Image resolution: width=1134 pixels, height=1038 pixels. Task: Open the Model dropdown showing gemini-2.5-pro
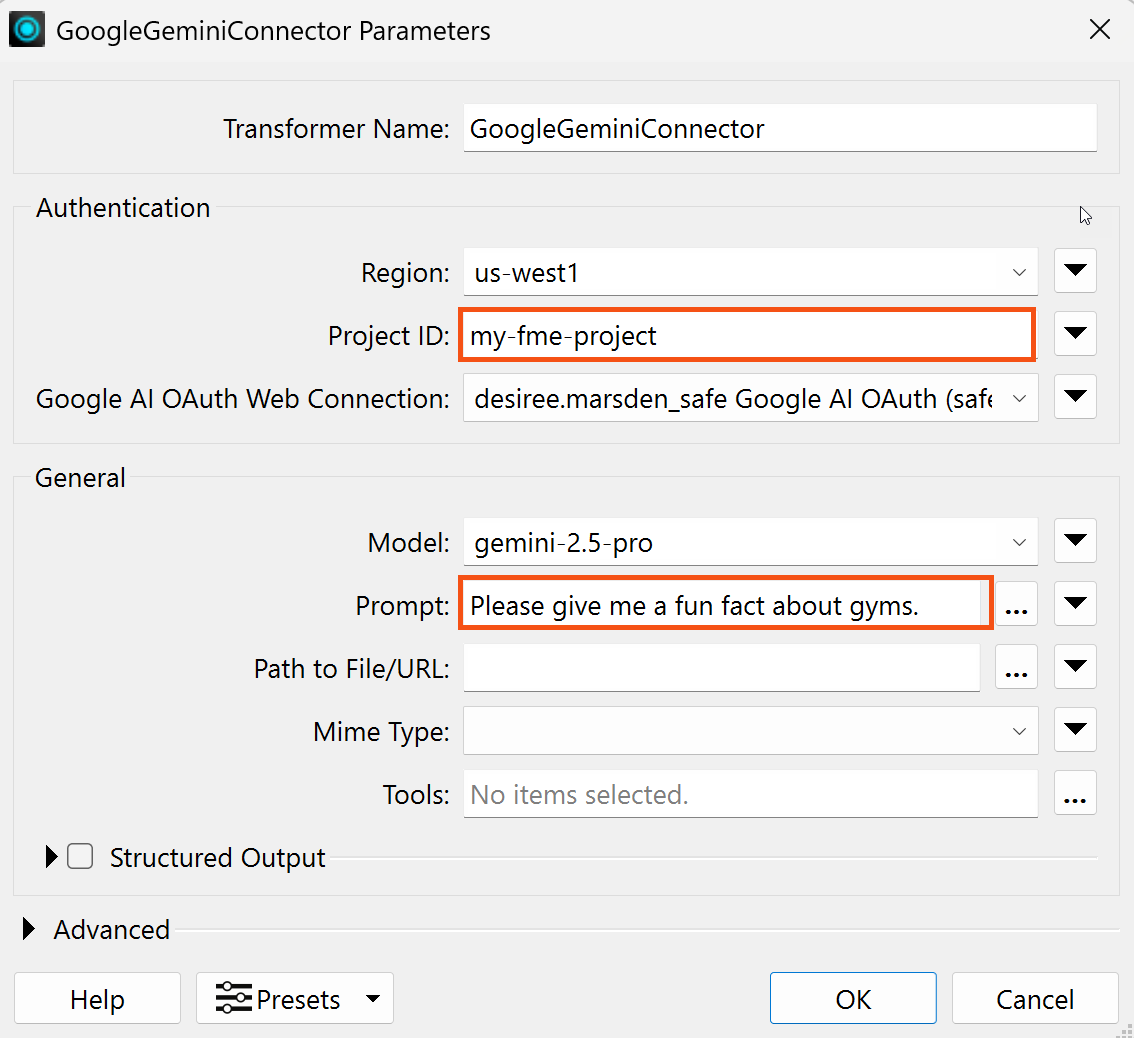751,542
